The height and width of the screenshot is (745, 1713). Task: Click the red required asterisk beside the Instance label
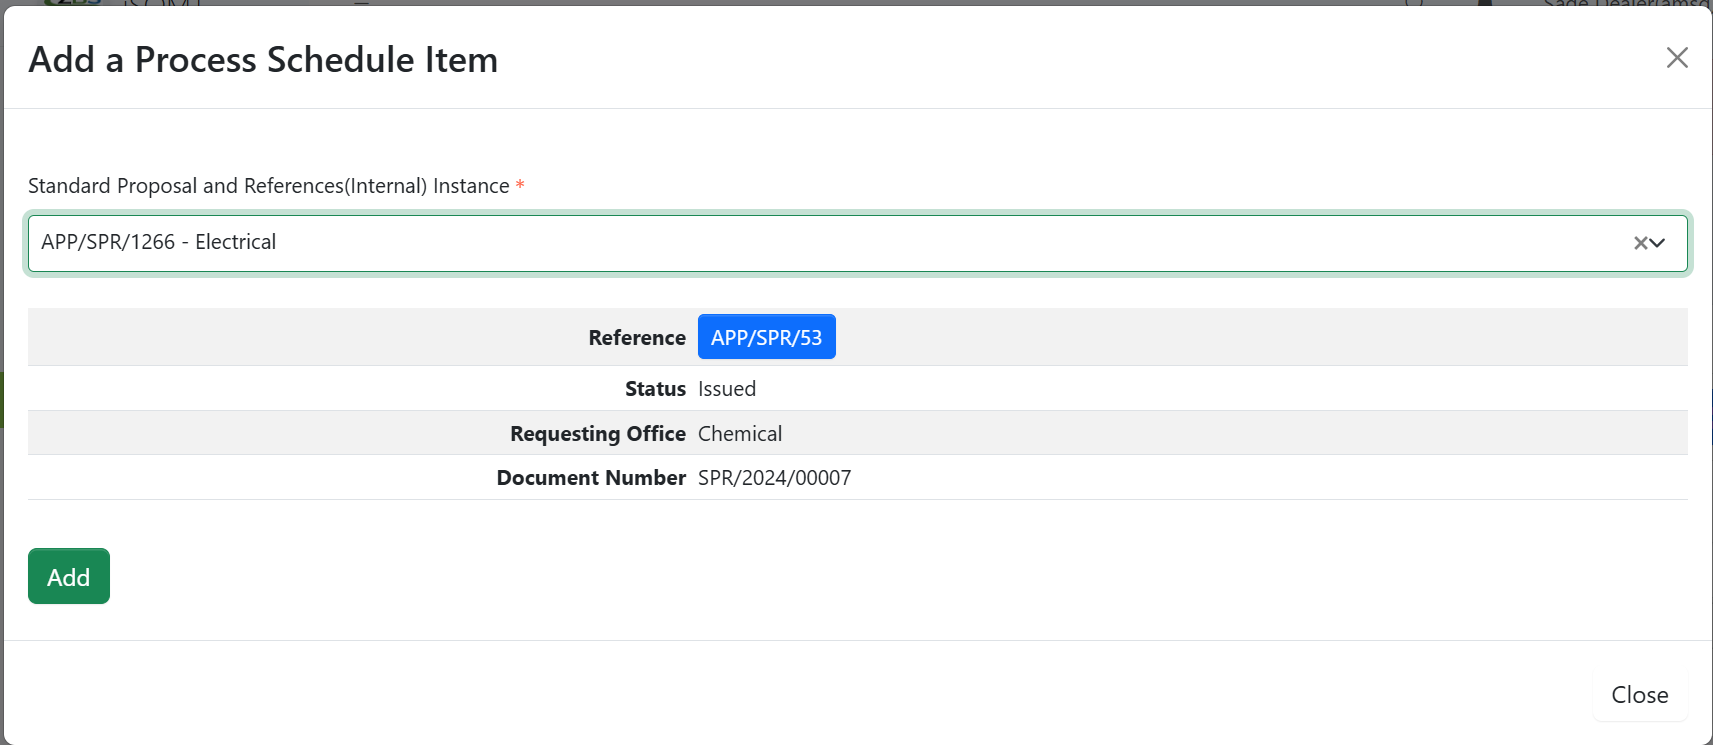520,186
